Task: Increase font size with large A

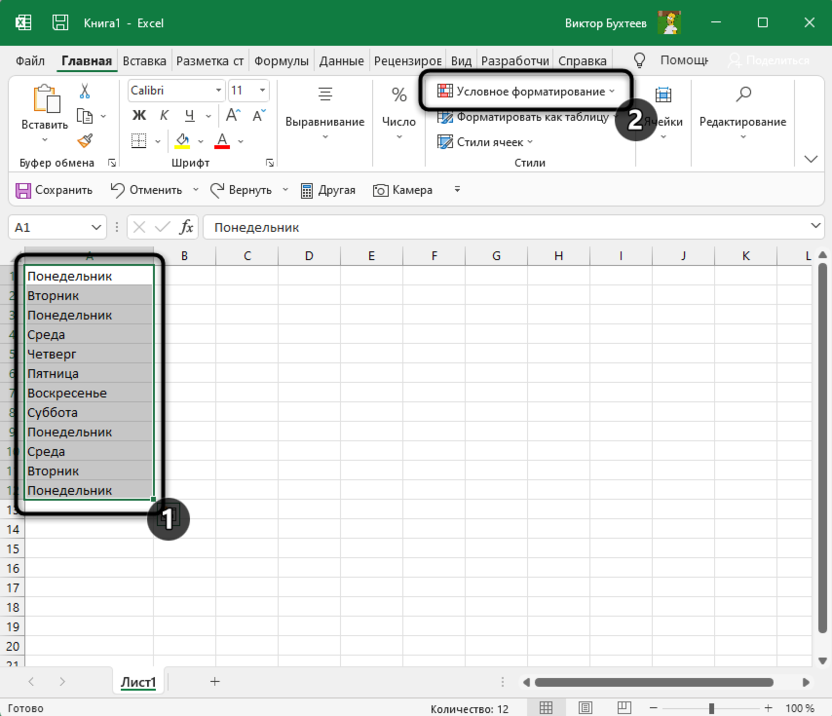Action: (233, 115)
